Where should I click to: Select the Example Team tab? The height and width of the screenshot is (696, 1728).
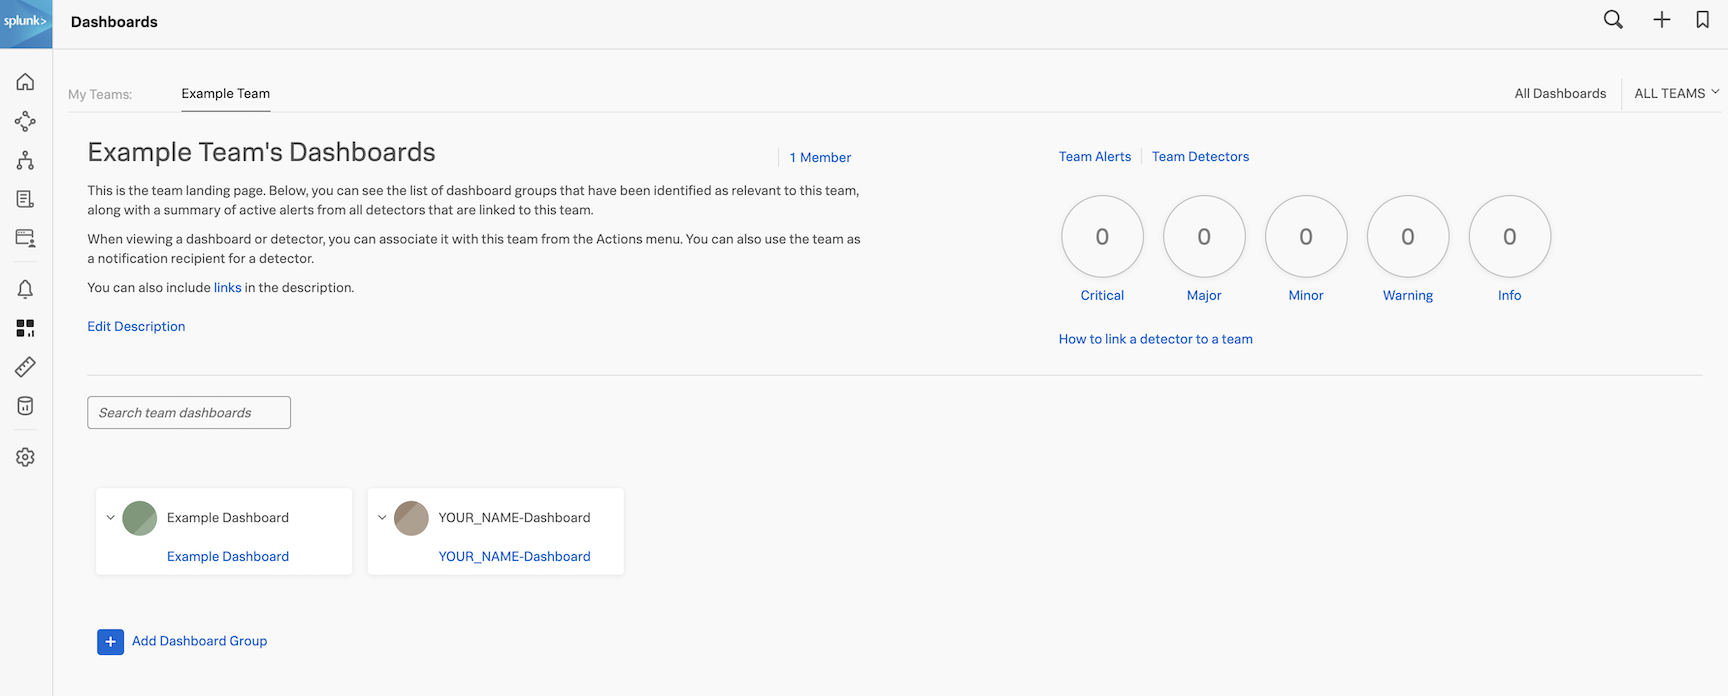225,93
